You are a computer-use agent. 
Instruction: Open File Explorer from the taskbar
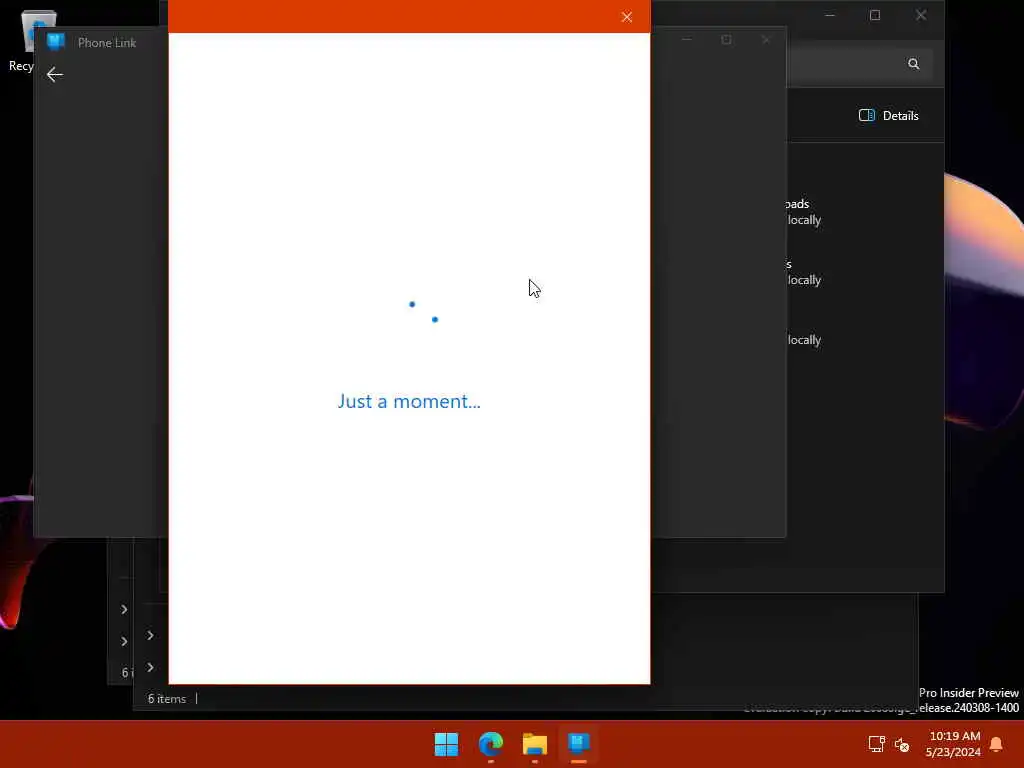(x=534, y=744)
